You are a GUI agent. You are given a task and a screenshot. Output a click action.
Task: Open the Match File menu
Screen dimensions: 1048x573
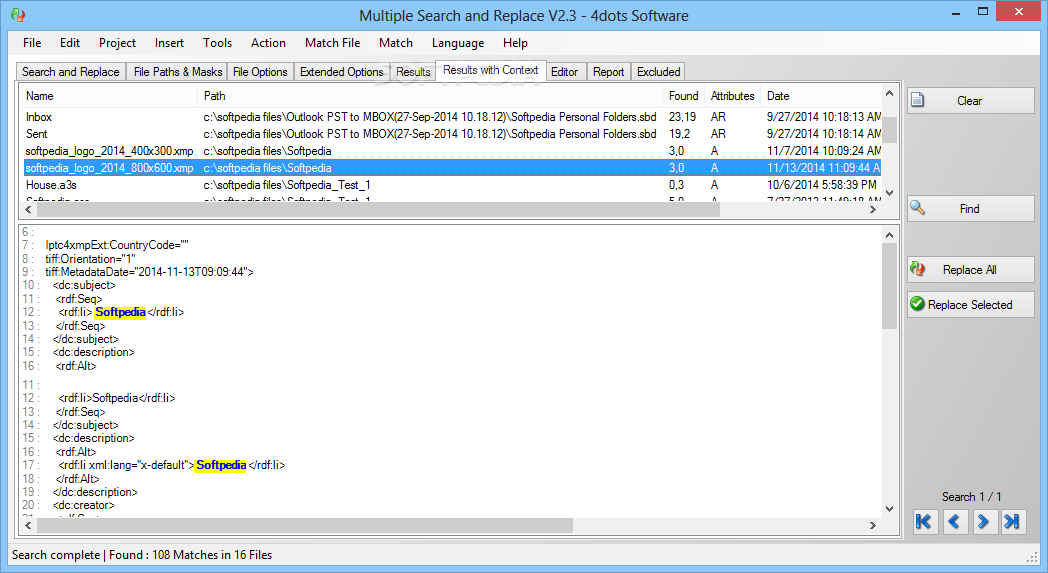[332, 43]
